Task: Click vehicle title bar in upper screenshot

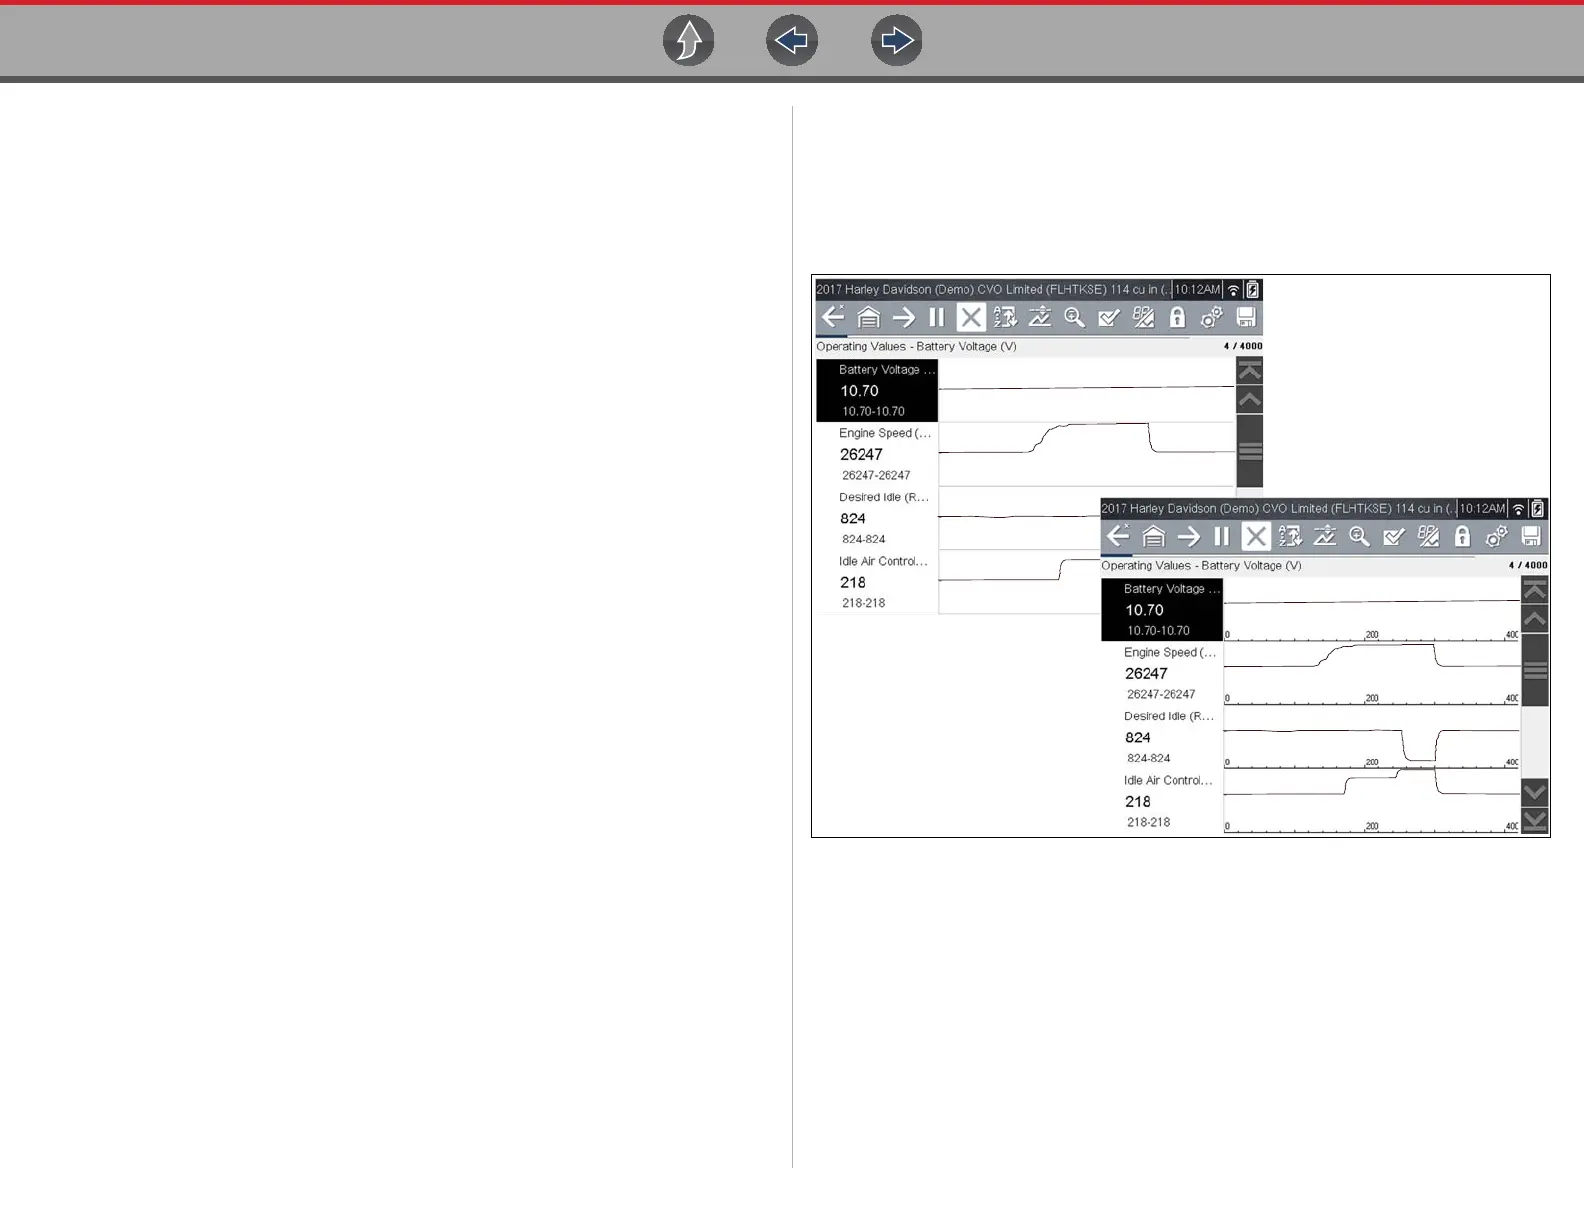Action: click(x=993, y=290)
